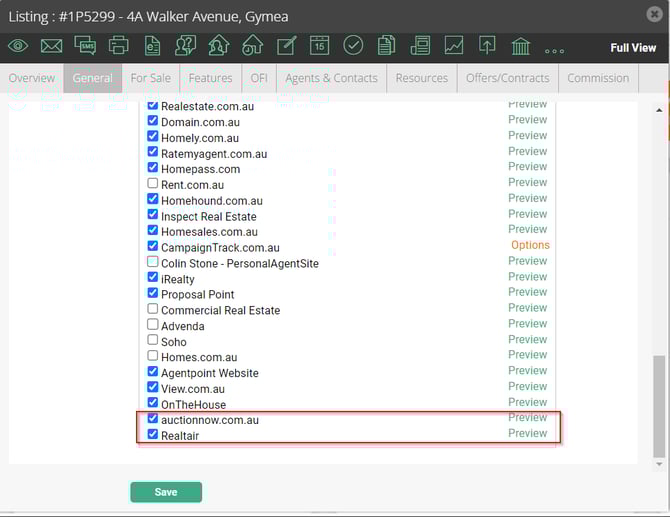Click the checkmark circle task icon

pyautogui.click(x=353, y=45)
